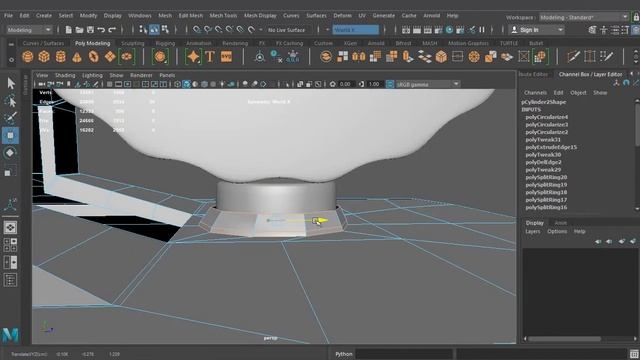640x360 pixels.
Task: Open the Channels menu in Channel Box
Action: [535, 93]
